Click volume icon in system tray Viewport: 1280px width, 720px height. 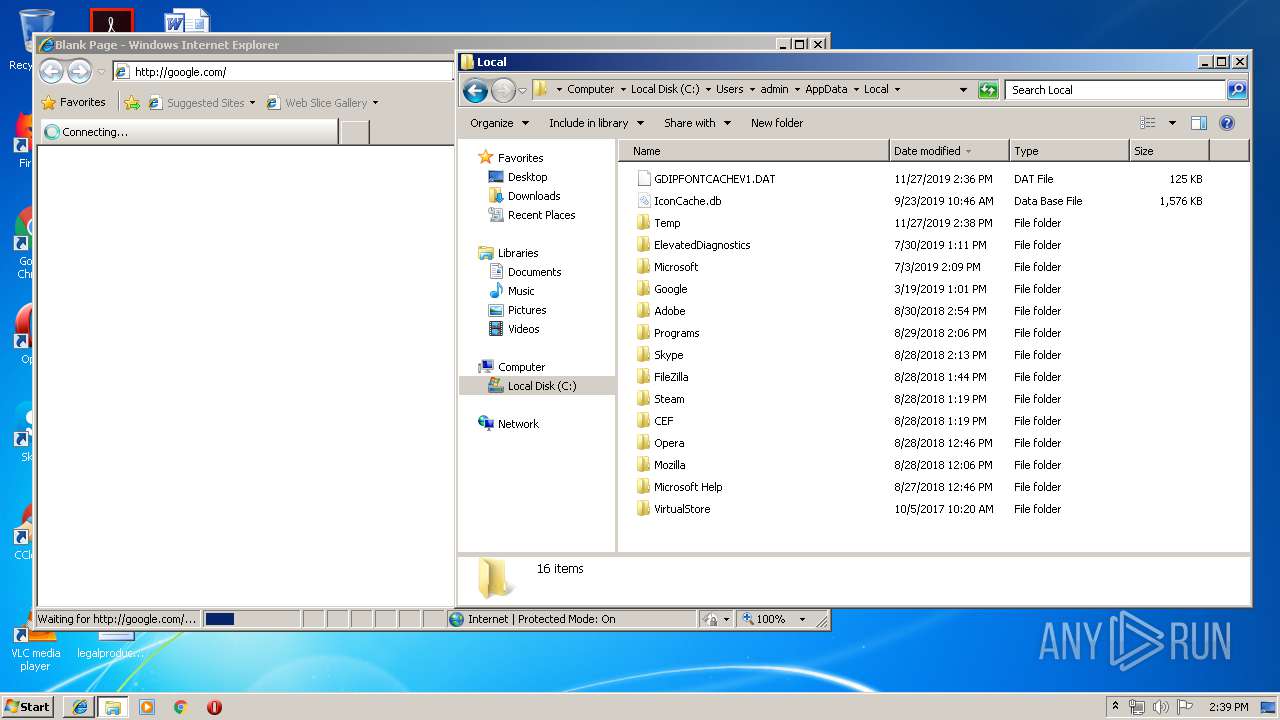[x=1161, y=707]
